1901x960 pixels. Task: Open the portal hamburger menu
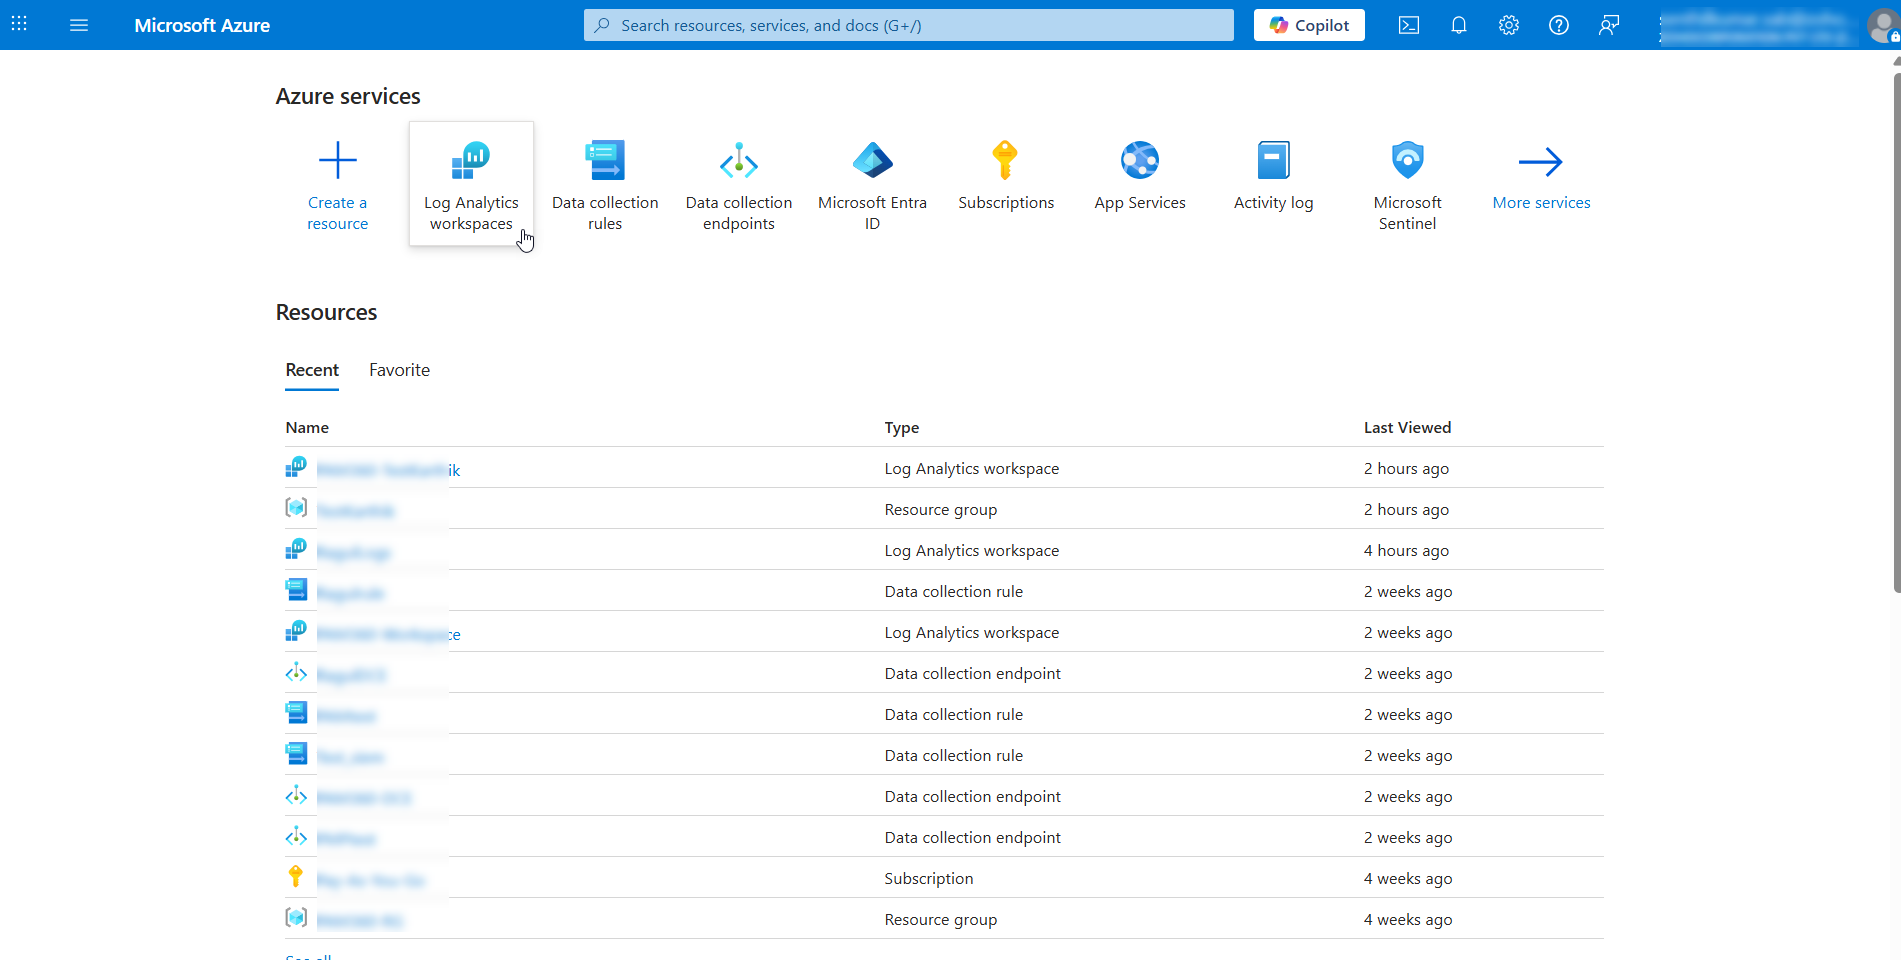click(x=79, y=25)
